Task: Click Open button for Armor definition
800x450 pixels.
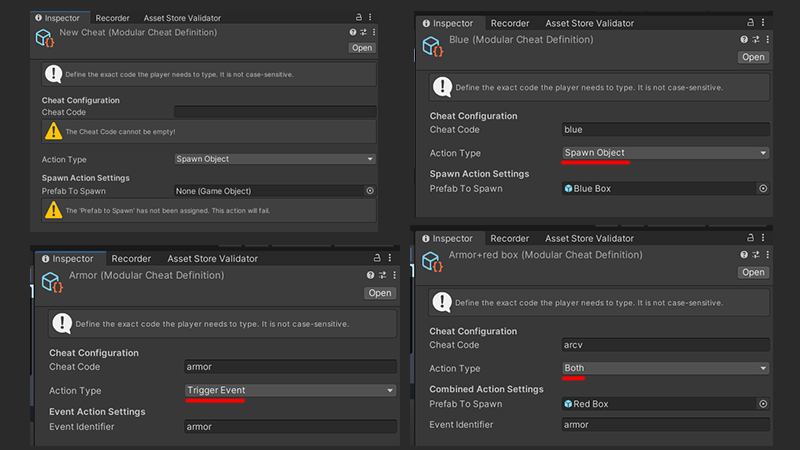Action: click(x=380, y=293)
